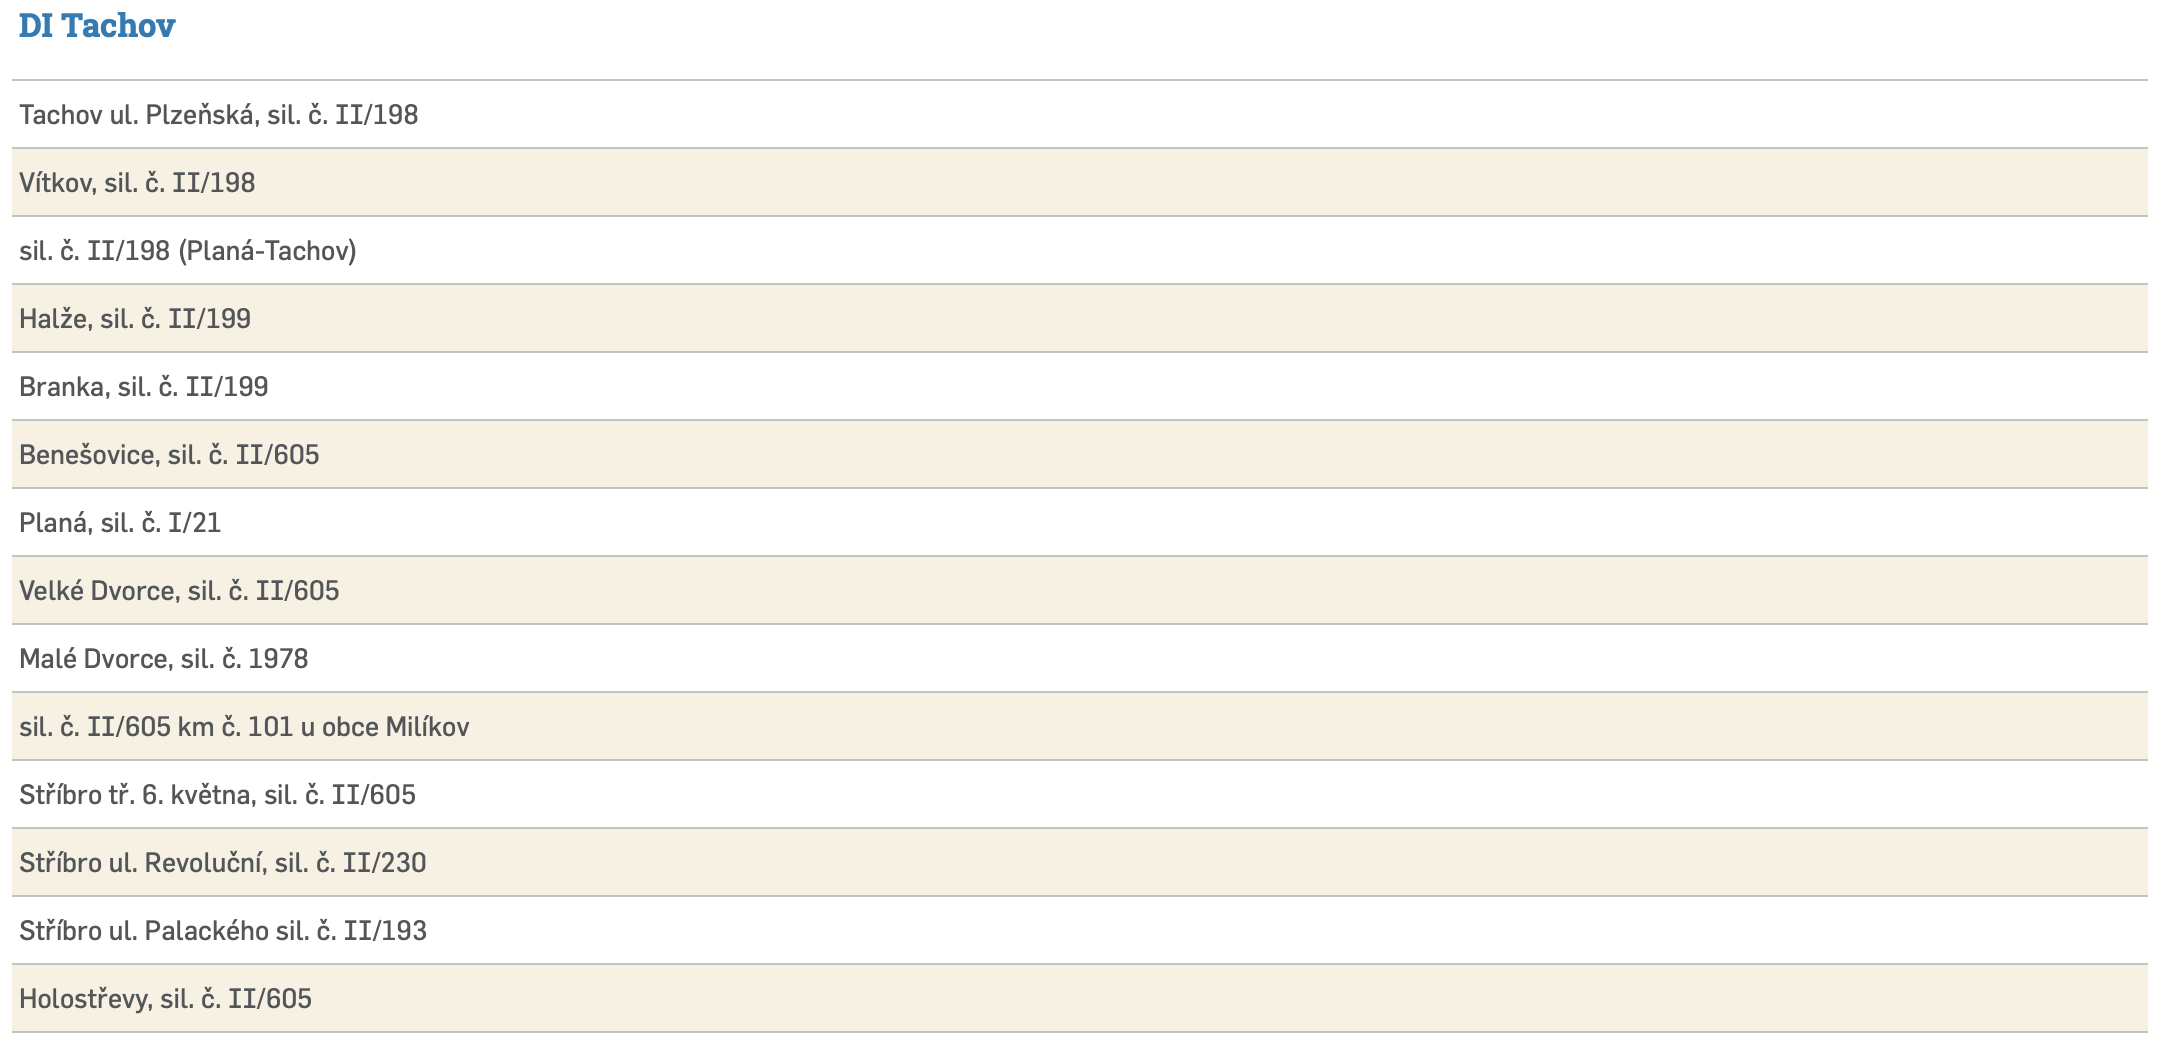This screenshot has width=2166, height=1052.
Task: Select the Planá, sil. č. I/21 entry
Action: (x=120, y=523)
